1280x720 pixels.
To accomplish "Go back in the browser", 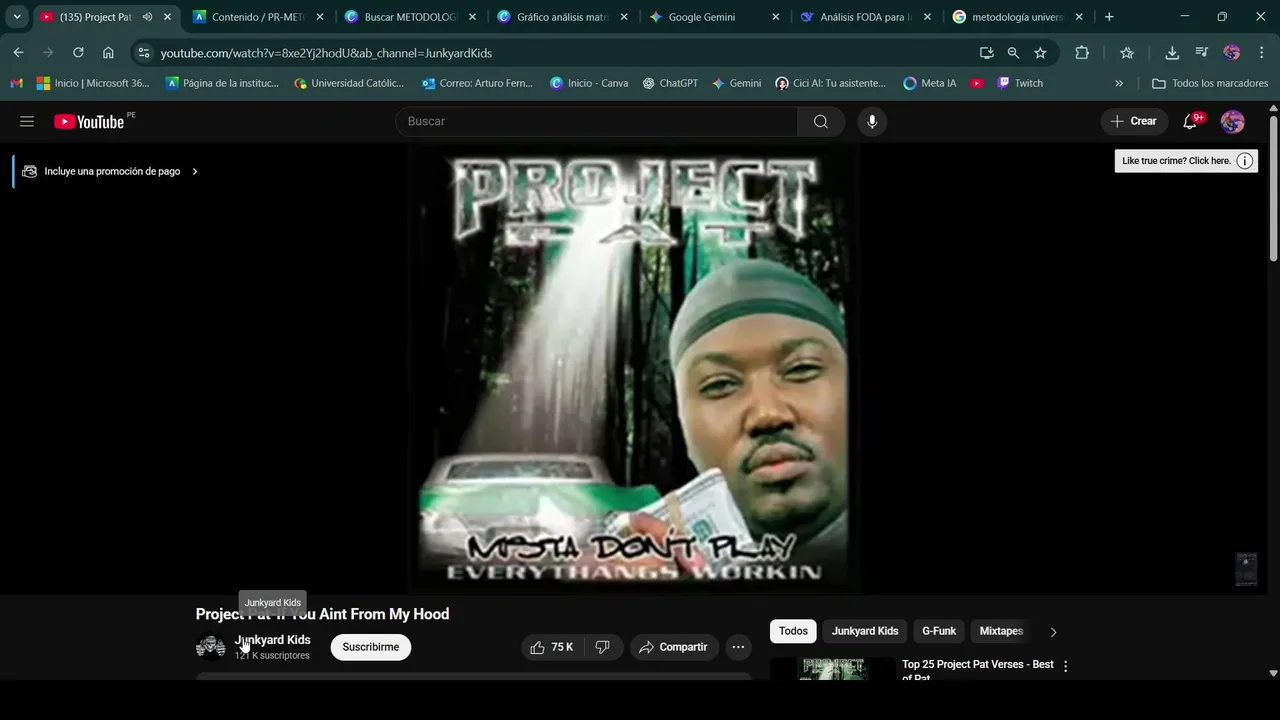I will tap(18, 53).
